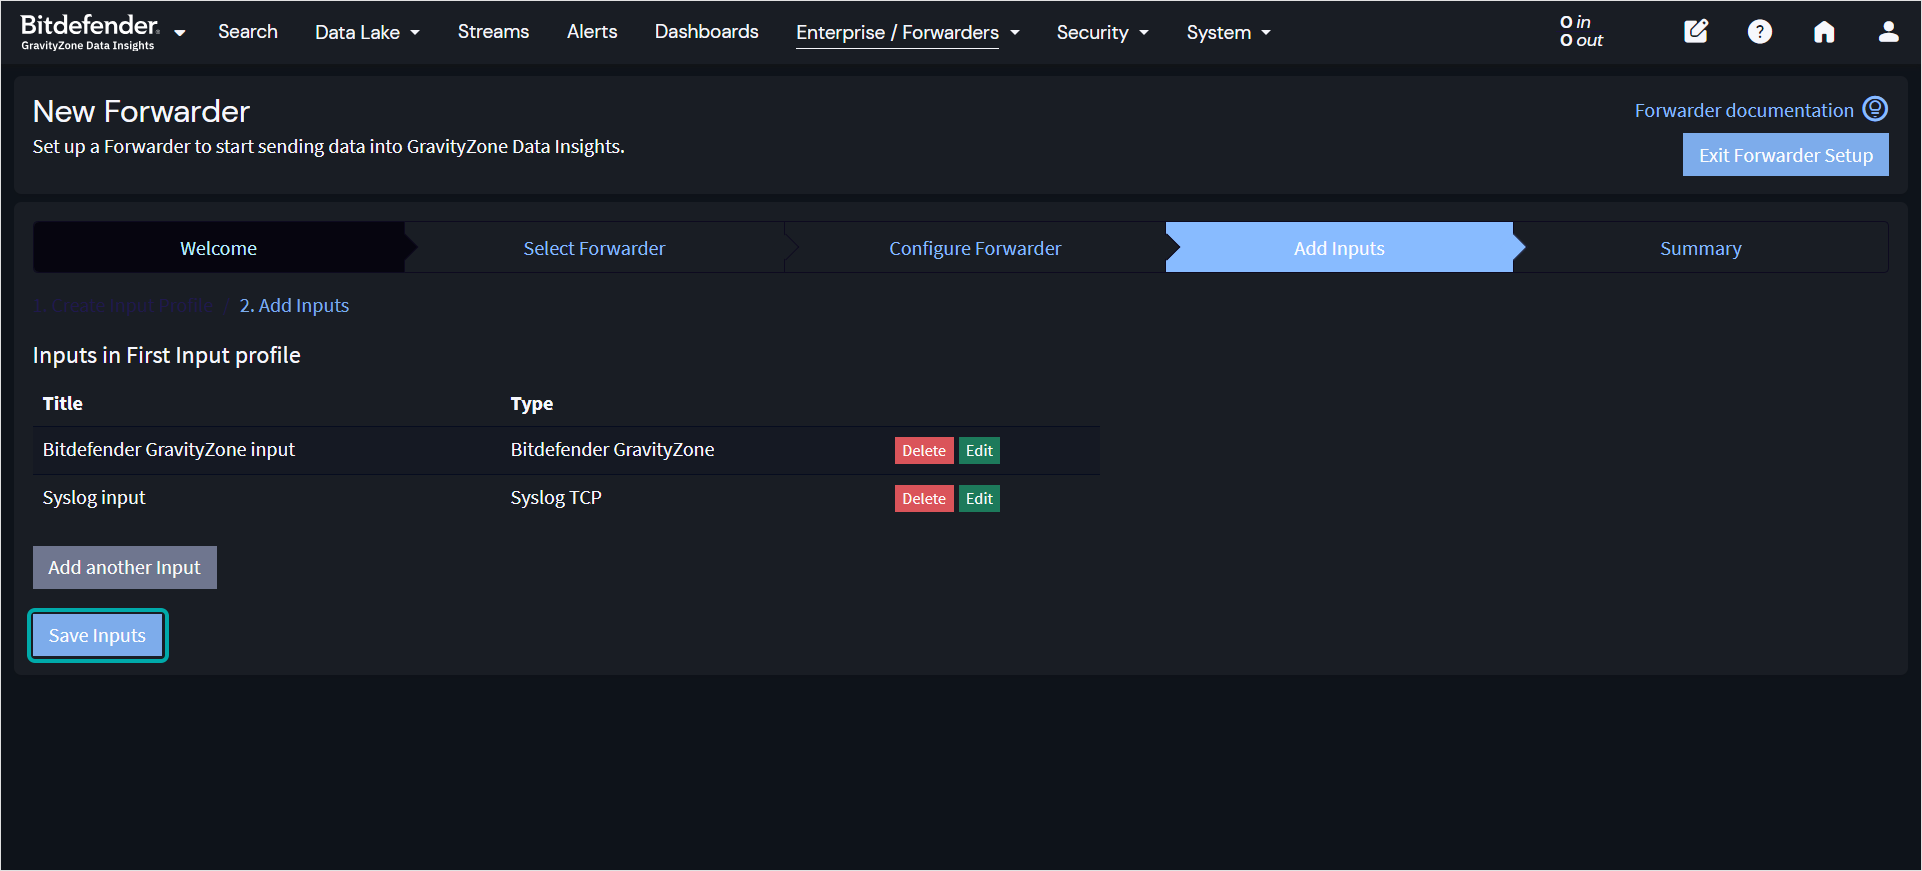Expand the System menu
1922x871 pixels.
(x=1228, y=32)
